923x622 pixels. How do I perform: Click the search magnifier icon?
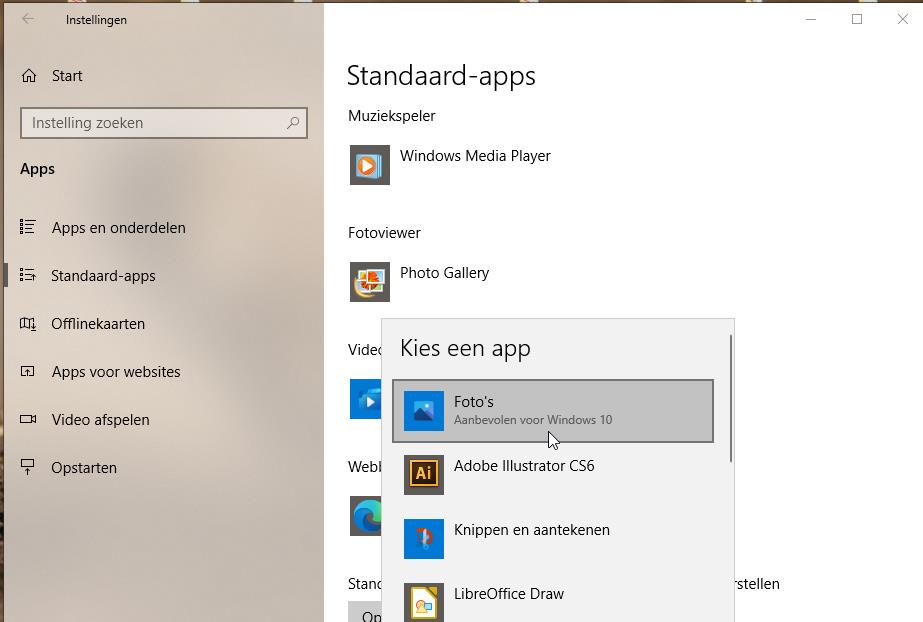pos(293,123)
